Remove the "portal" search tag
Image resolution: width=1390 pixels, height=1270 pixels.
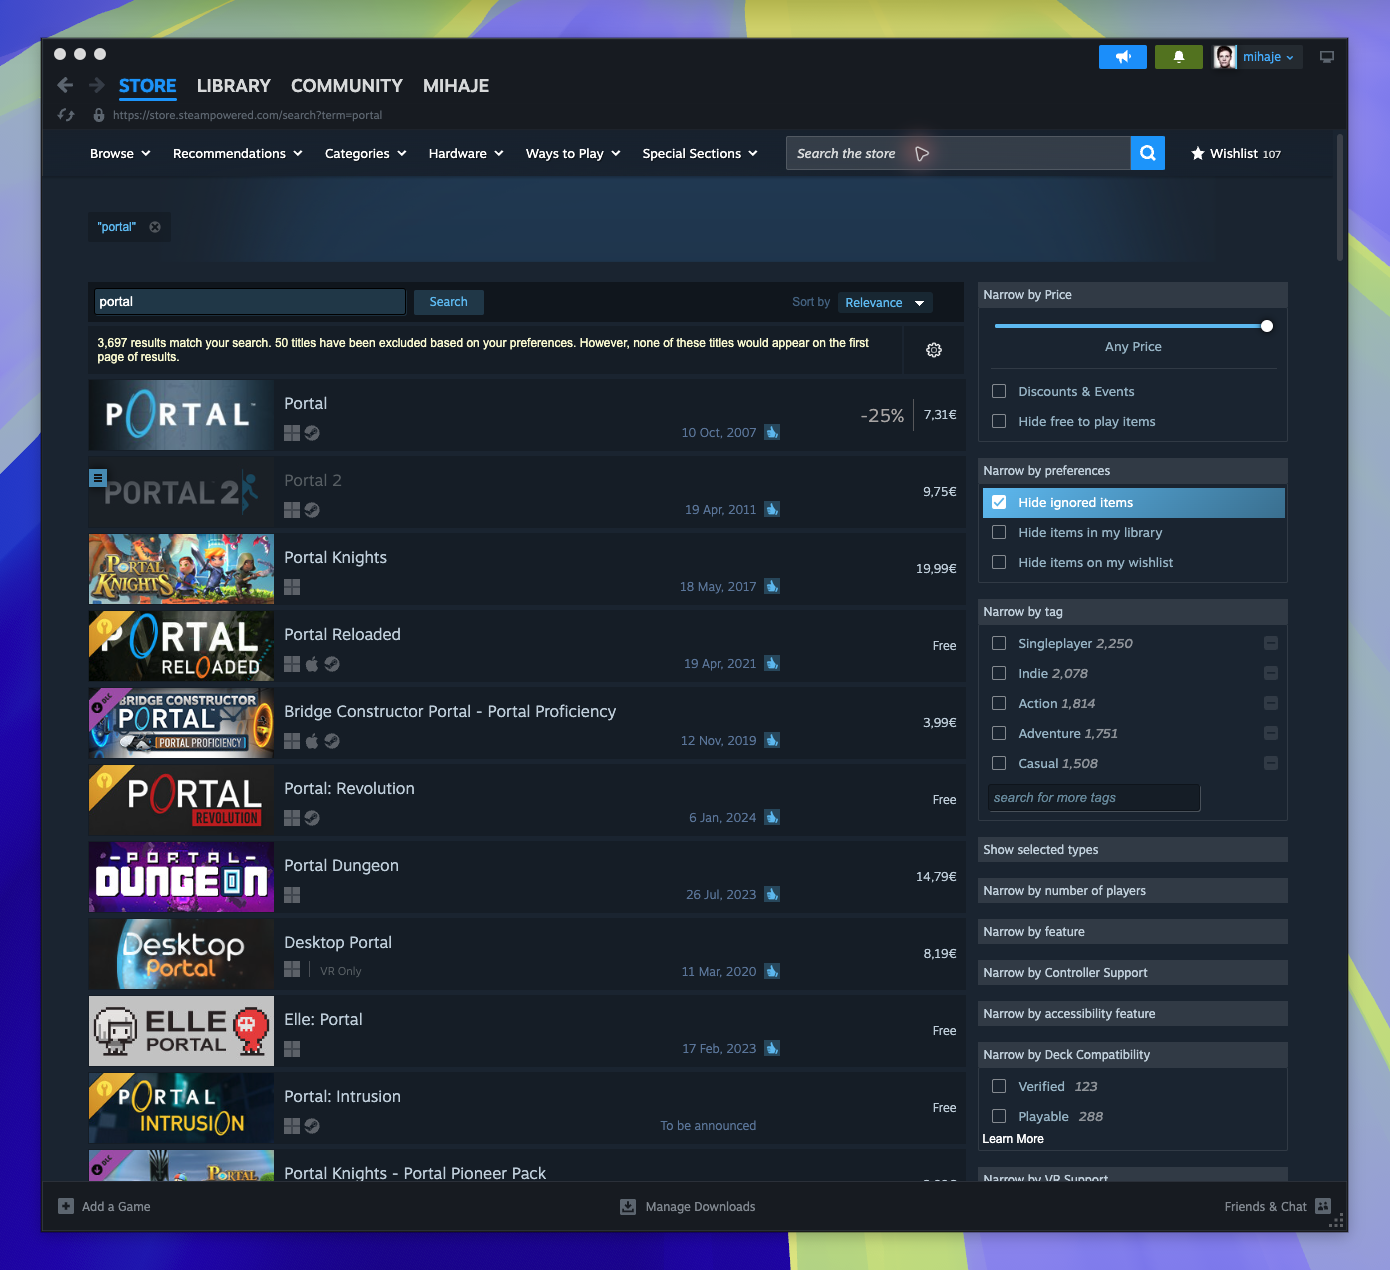(155, 227)
